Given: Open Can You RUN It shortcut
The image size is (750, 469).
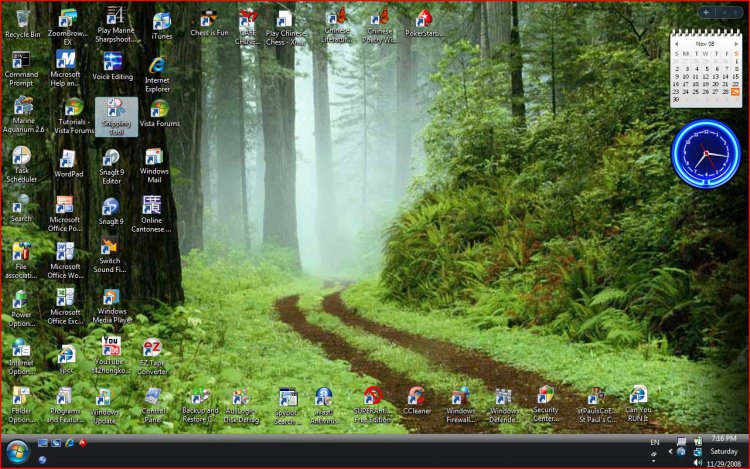Looking at the screenshot, I should [x=638, y=404].
